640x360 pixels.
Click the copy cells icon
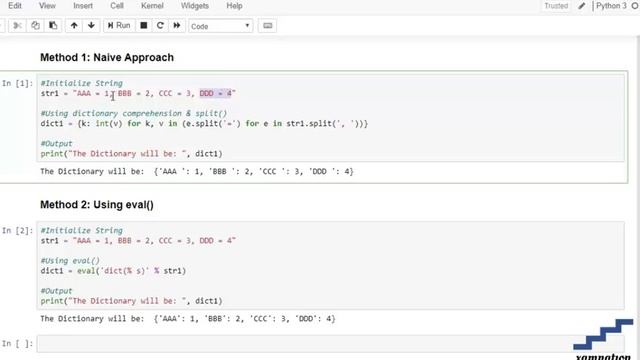coord(36,26)
